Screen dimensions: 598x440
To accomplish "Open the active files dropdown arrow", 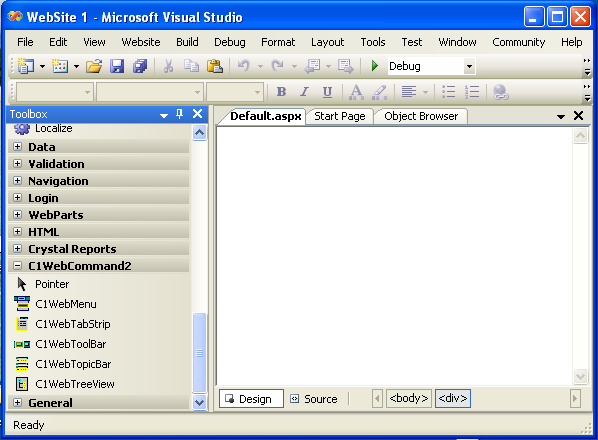I will coord(561,116).
